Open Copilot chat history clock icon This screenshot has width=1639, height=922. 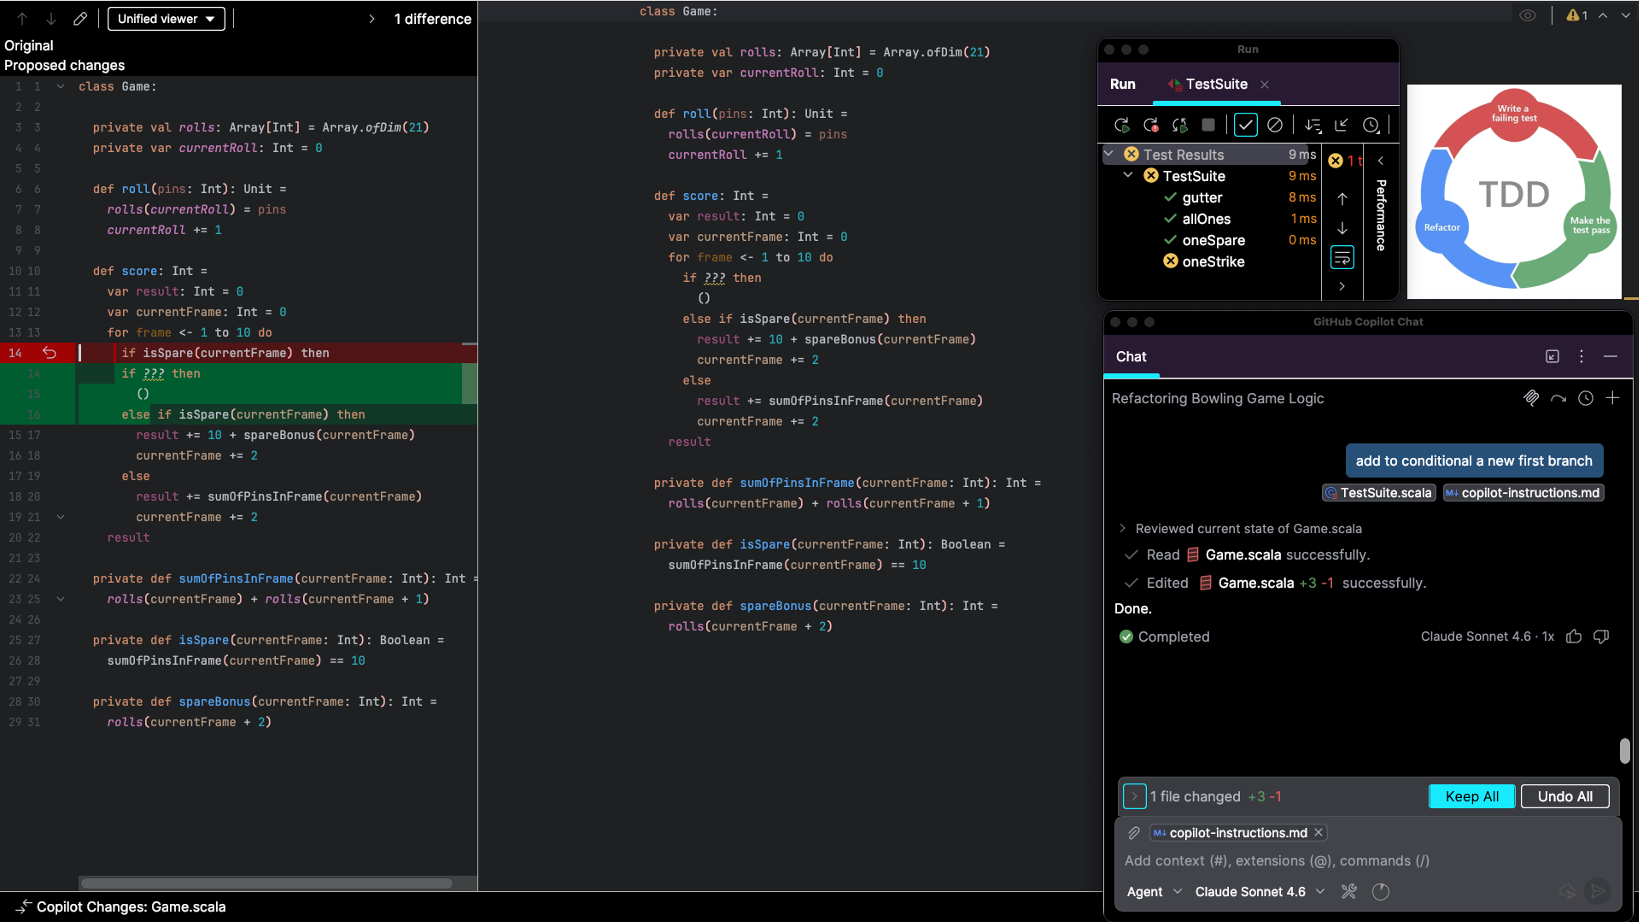click(1585, 398)
